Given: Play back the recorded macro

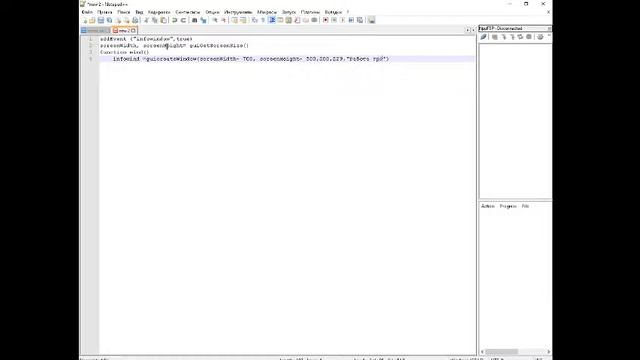Looking at the screenshot, I should (342, 20).
